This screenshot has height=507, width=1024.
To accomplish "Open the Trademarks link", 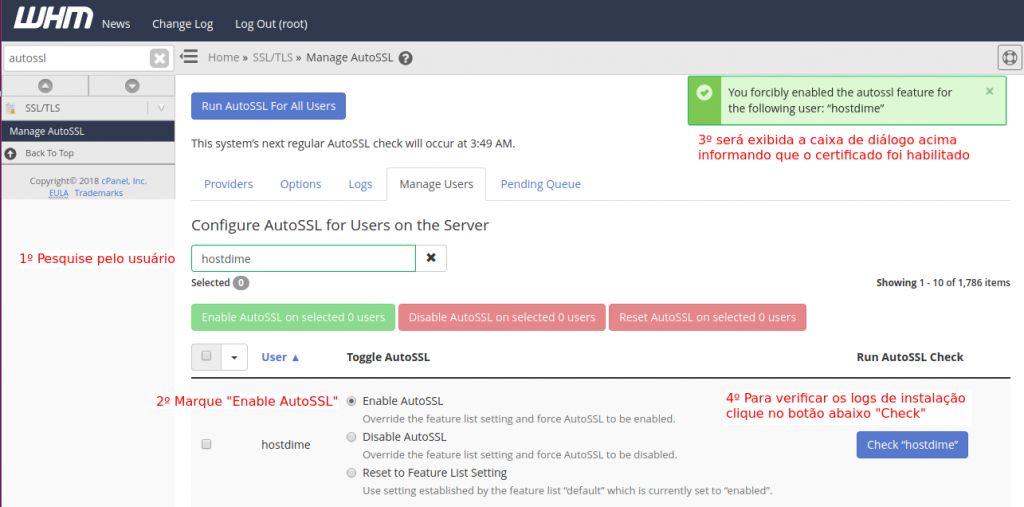I will [x=99, y=193].
